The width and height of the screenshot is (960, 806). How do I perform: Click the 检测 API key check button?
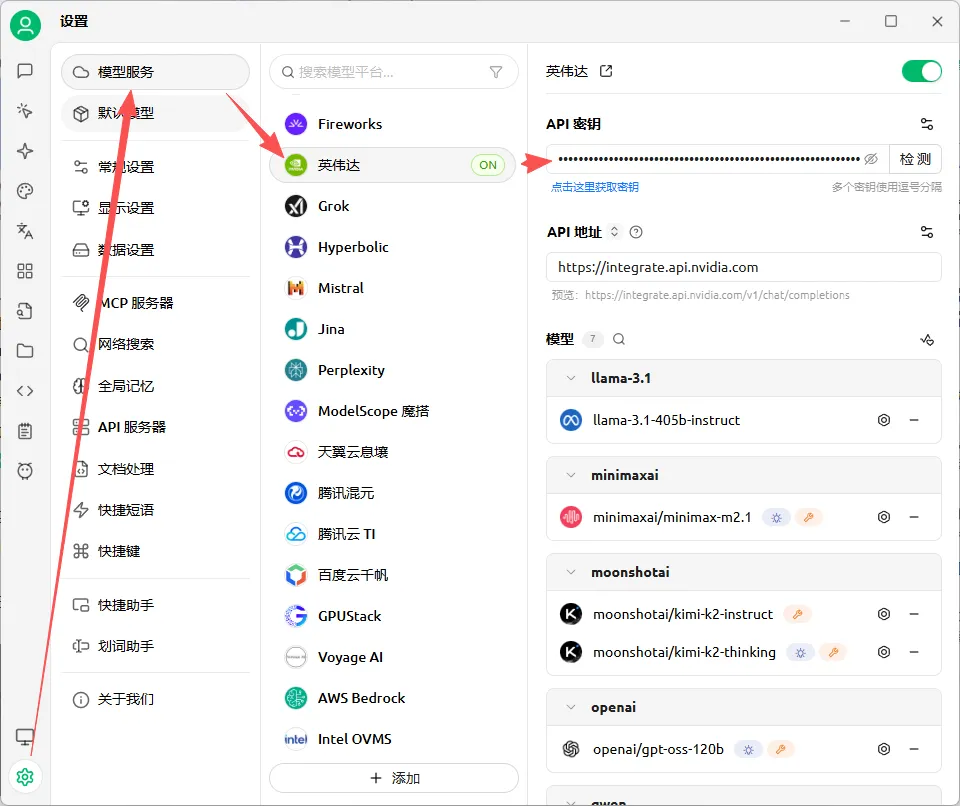point(915,159)
